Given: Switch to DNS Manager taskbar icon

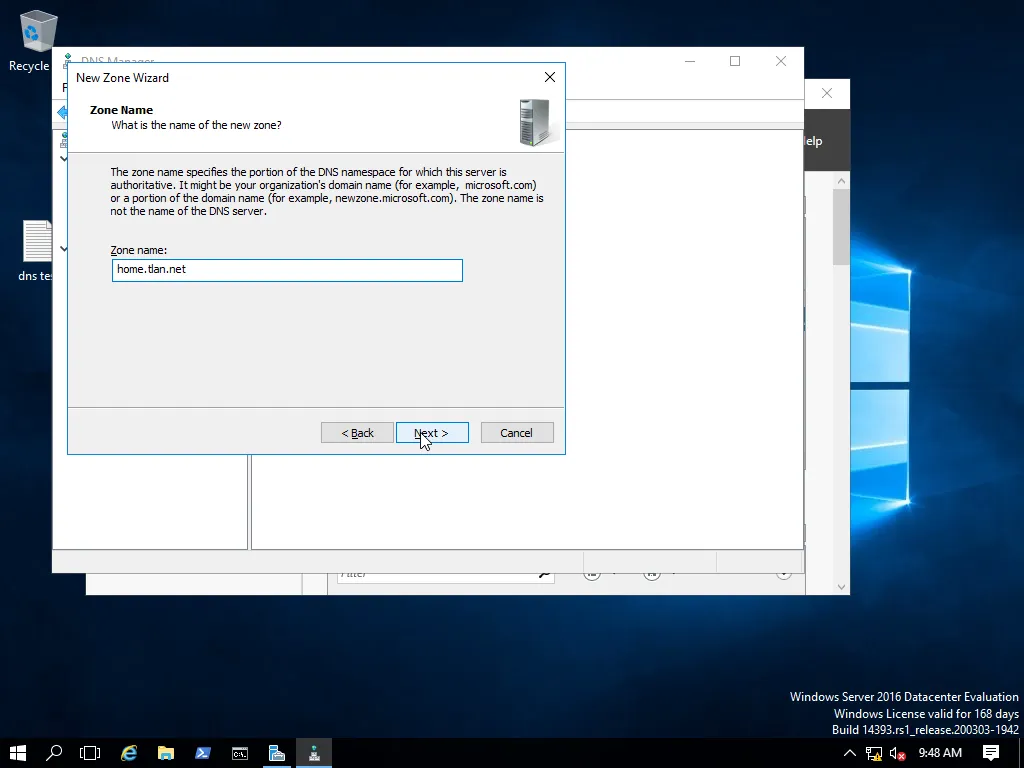Looking at the screenshot, I should click(314, 753).
